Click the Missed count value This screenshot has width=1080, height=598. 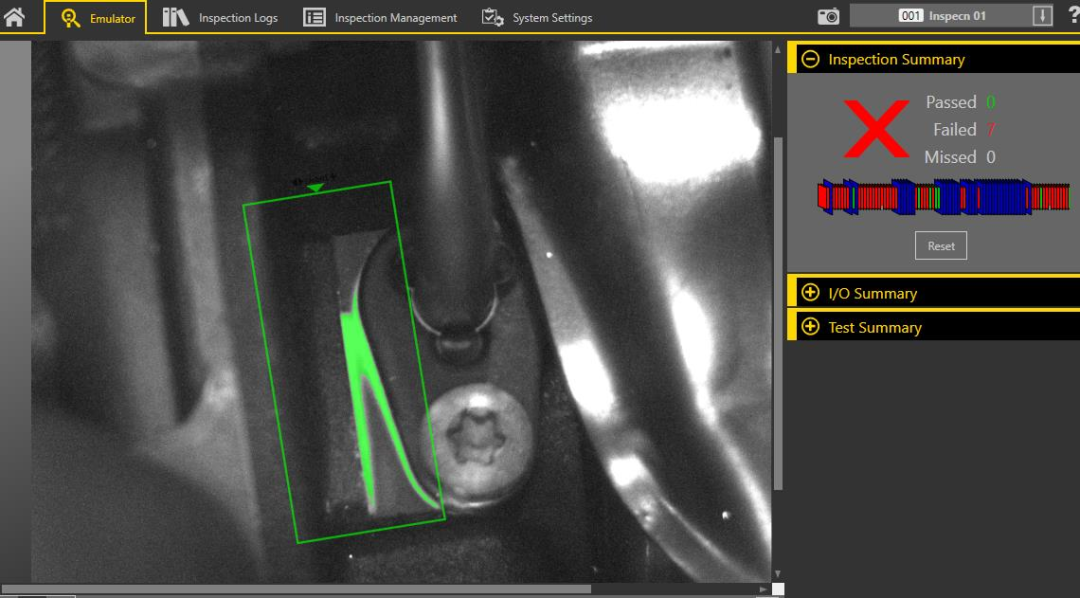[x=990, y=157]
